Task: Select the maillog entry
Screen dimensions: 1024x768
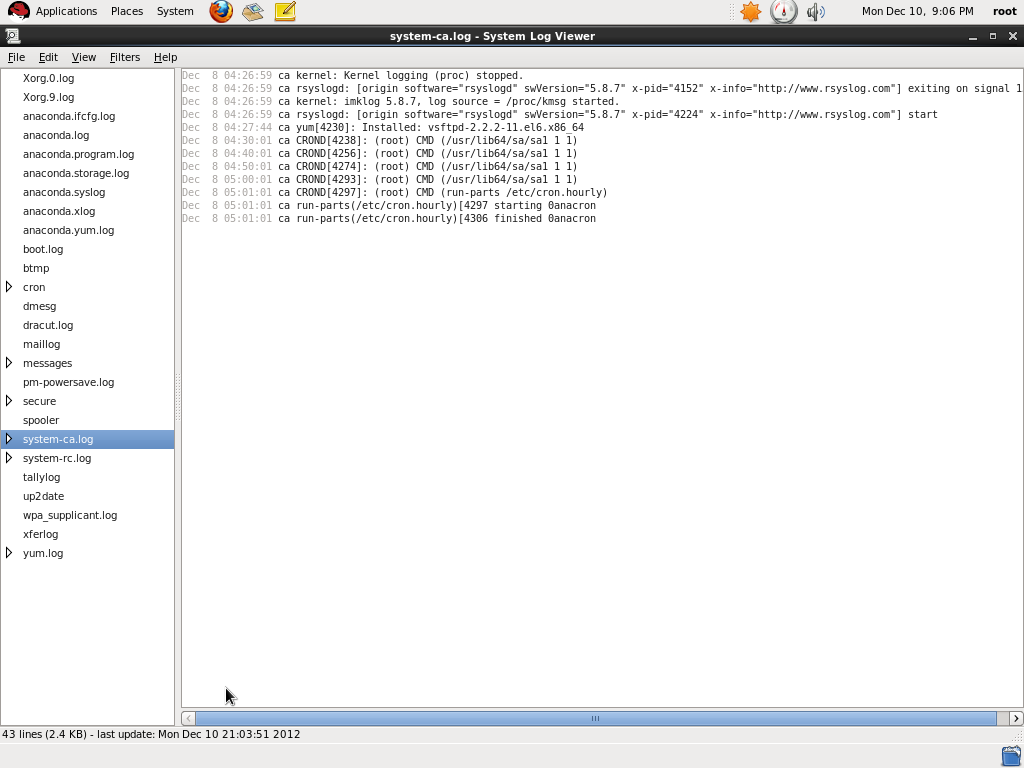Action: (41, 344)
